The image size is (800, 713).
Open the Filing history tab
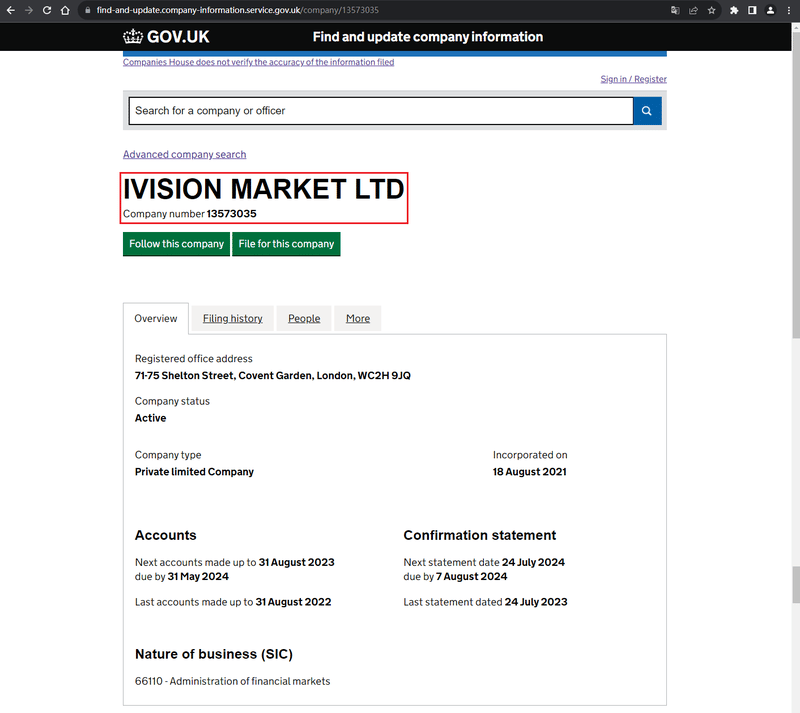[233, 318]
